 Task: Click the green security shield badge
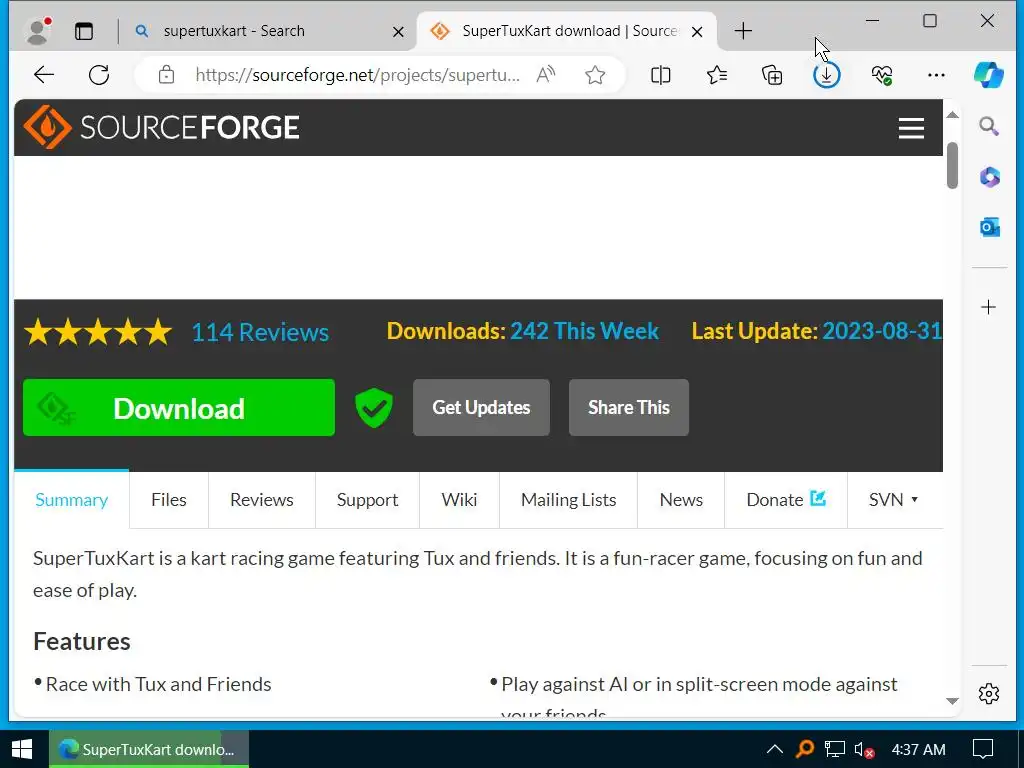coord(374,408)
